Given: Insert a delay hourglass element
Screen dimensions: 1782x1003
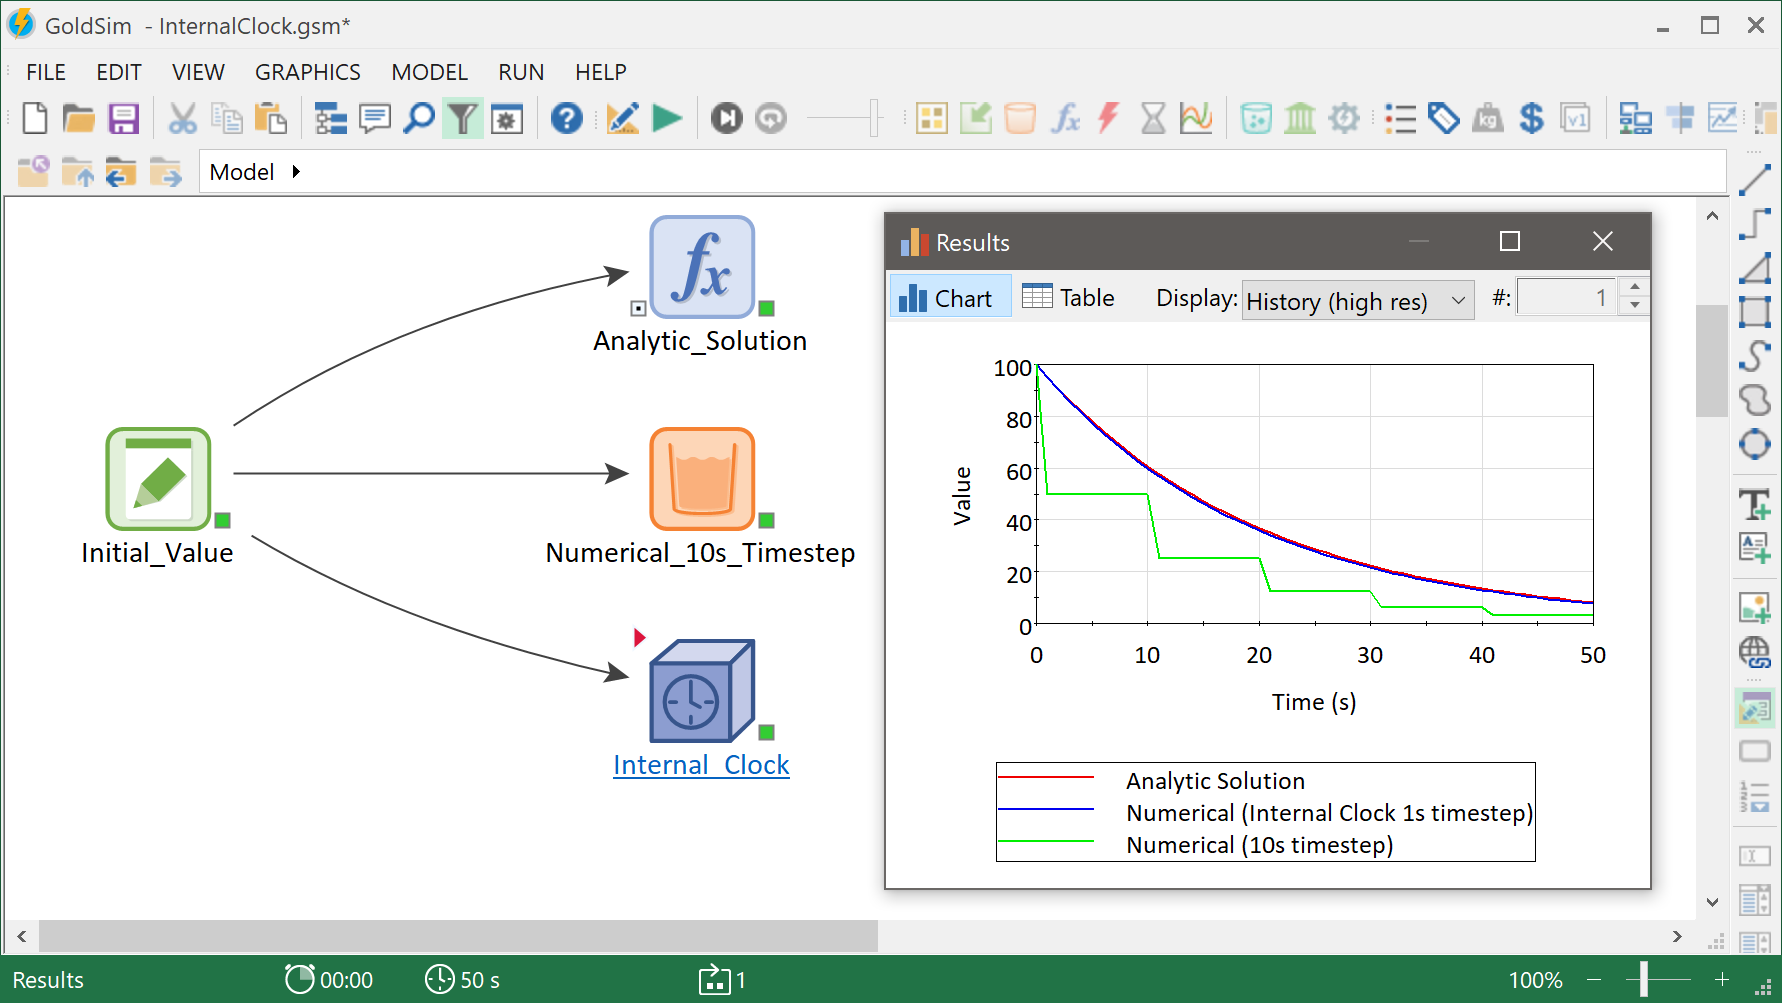Looking at the screenshot, I should pos(1153,118).
